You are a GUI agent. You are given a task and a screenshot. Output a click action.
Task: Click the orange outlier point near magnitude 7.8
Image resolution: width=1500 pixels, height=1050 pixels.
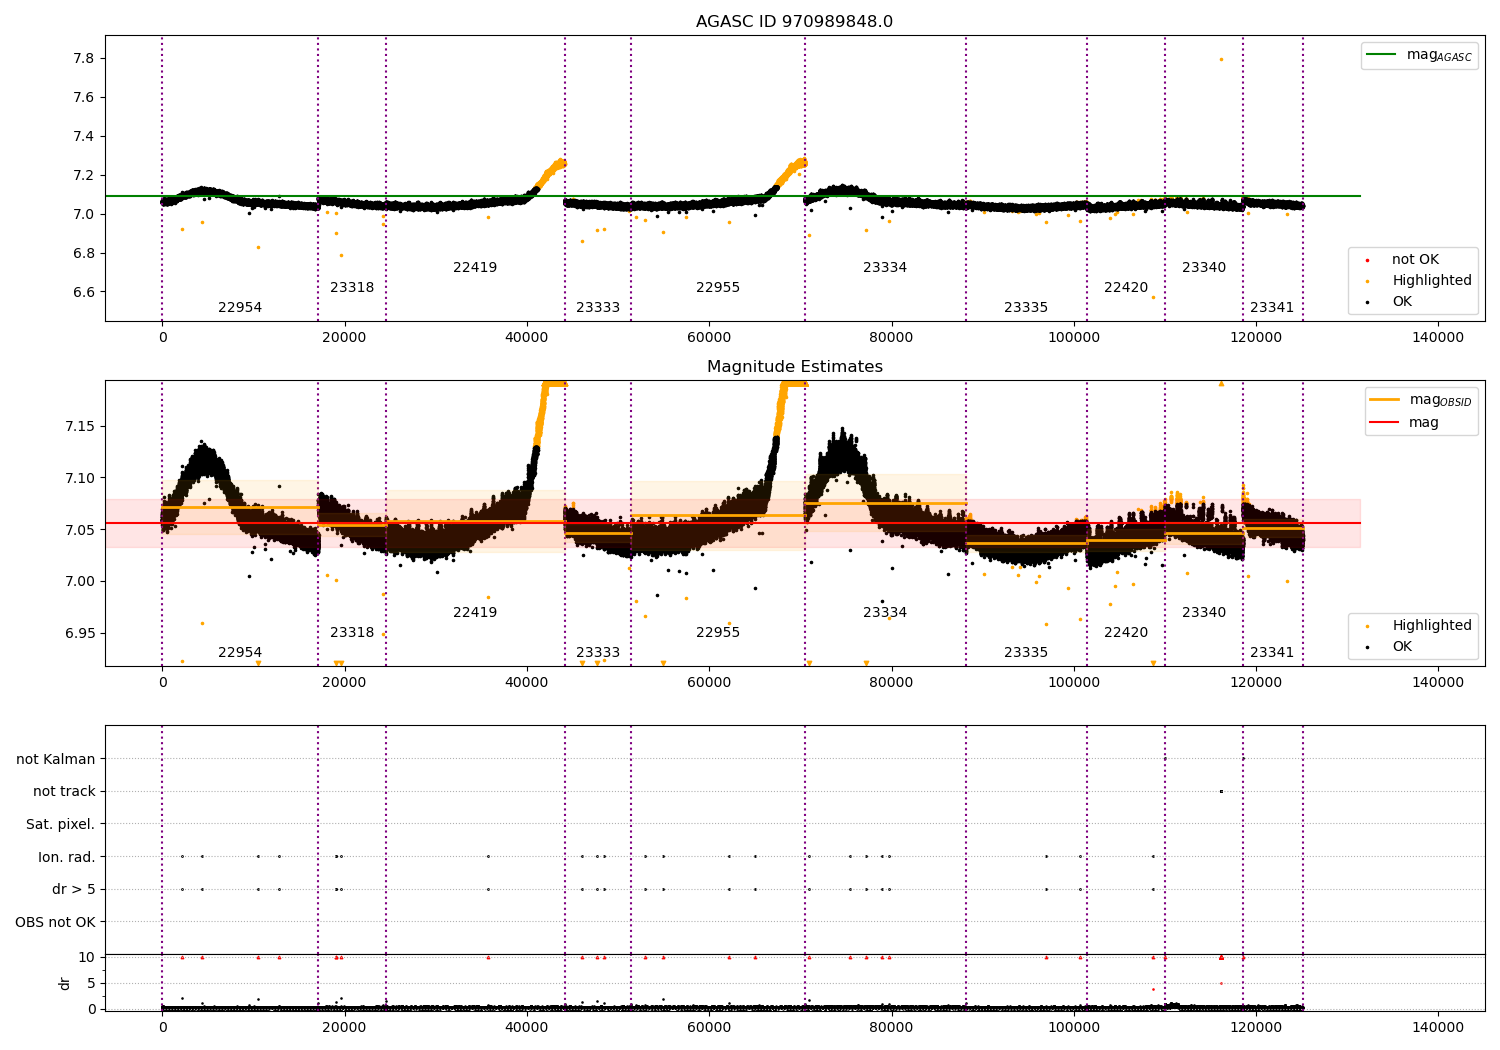1221,59
